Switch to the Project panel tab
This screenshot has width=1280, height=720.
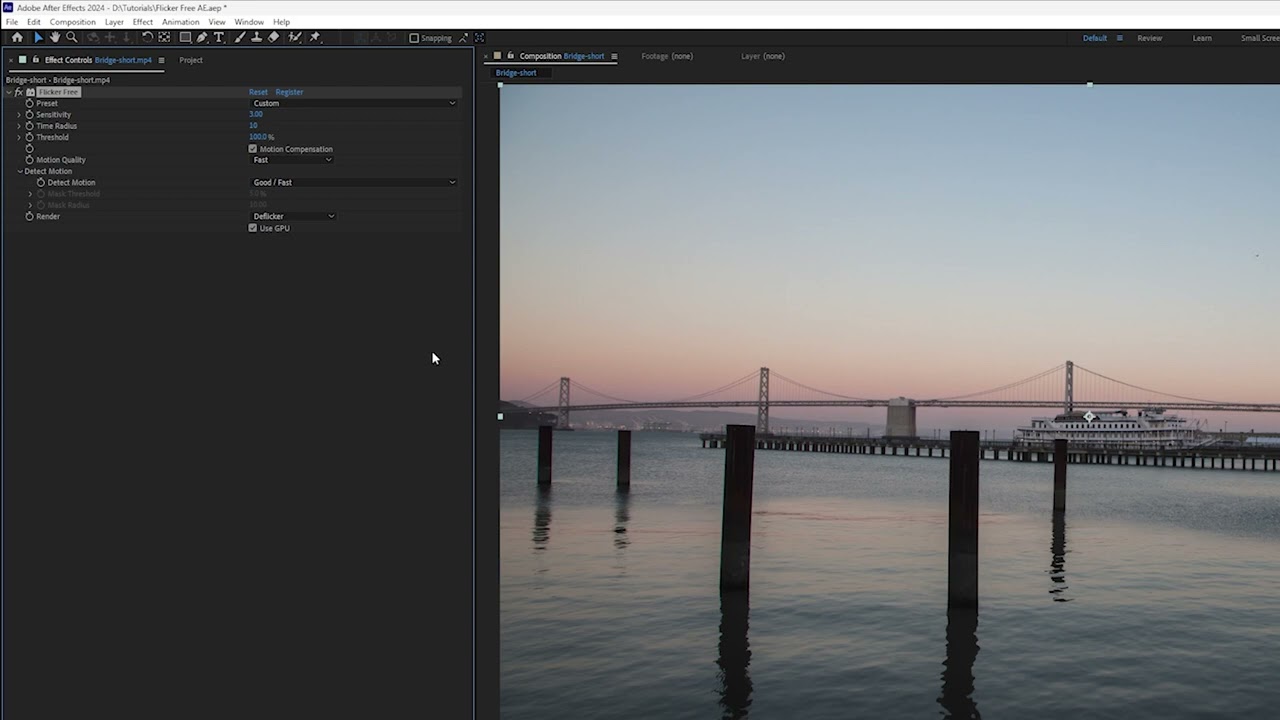[x=190, y=60]
